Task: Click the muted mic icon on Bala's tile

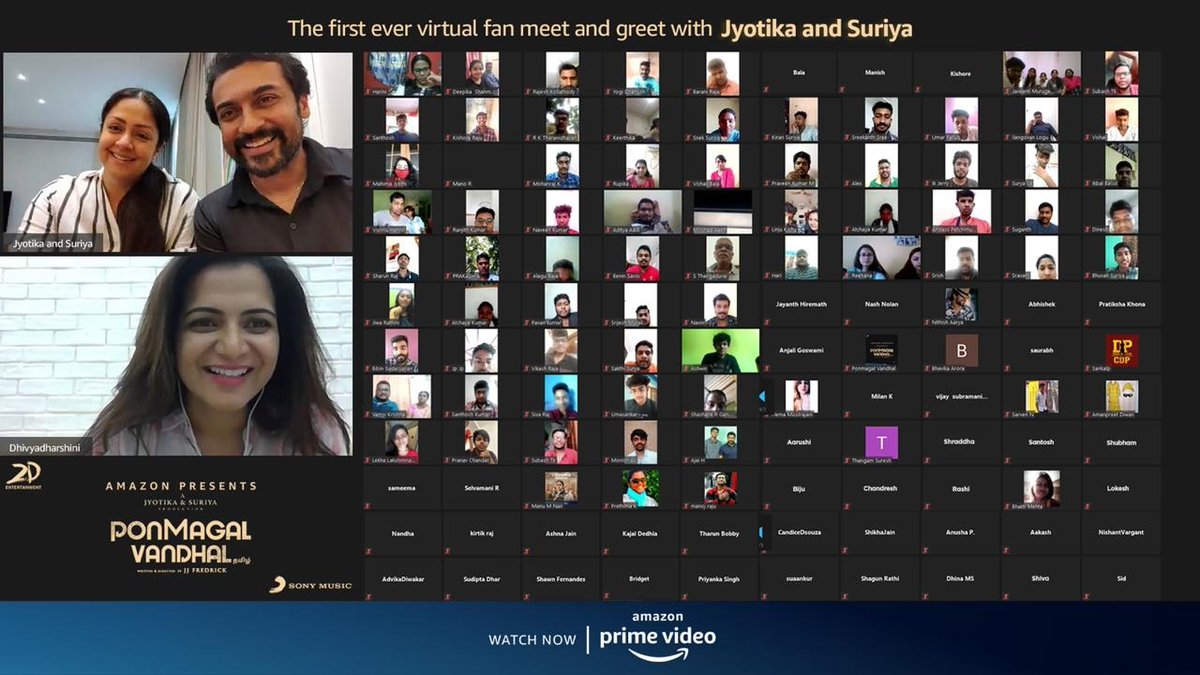Action: point(765,91)
